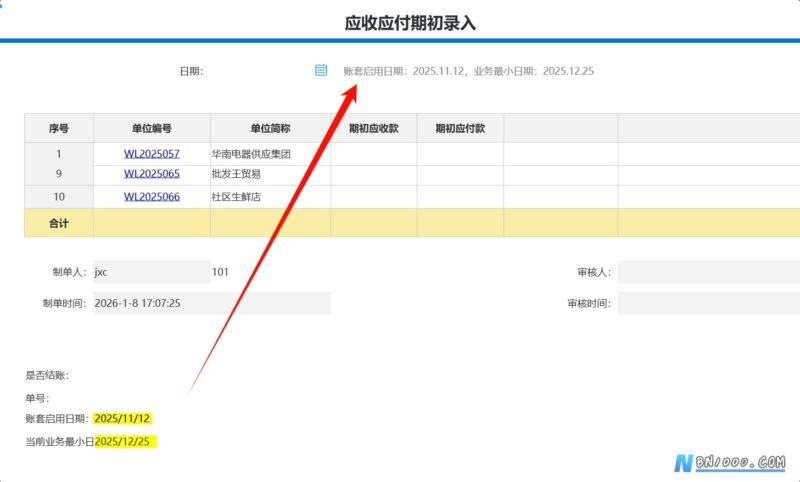
Task: Click 期初应收款 cell for 华南电器供应集团
Action: [x=373, y=154]
